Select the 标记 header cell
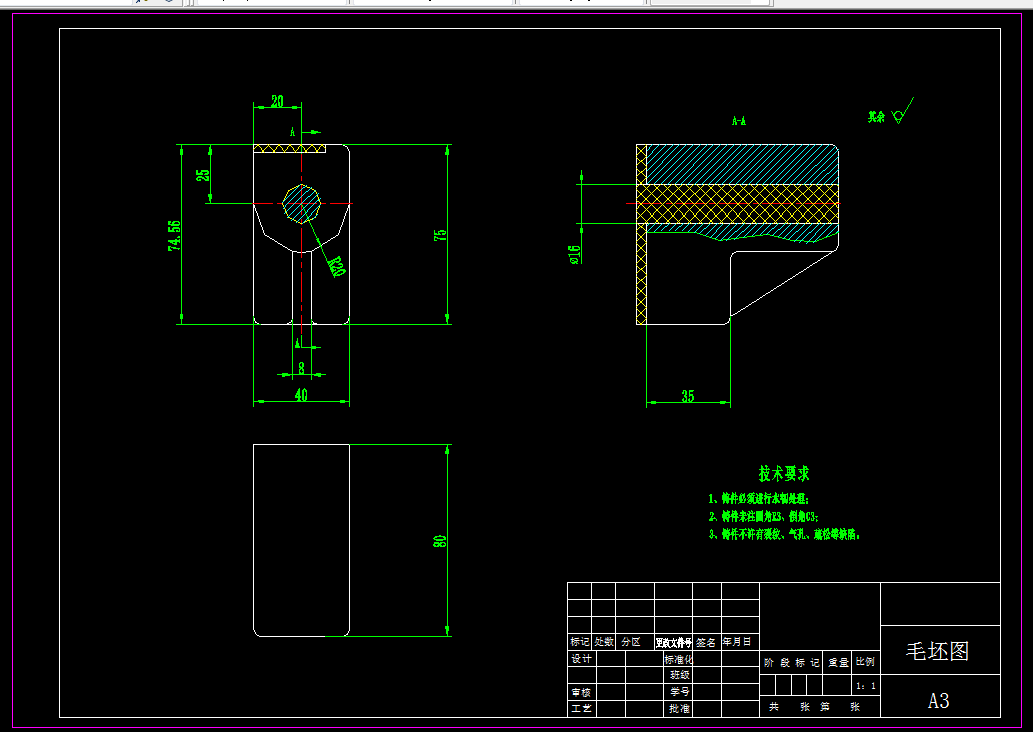This screenshot has height=732, width=1033. click(x=580, y=641)
